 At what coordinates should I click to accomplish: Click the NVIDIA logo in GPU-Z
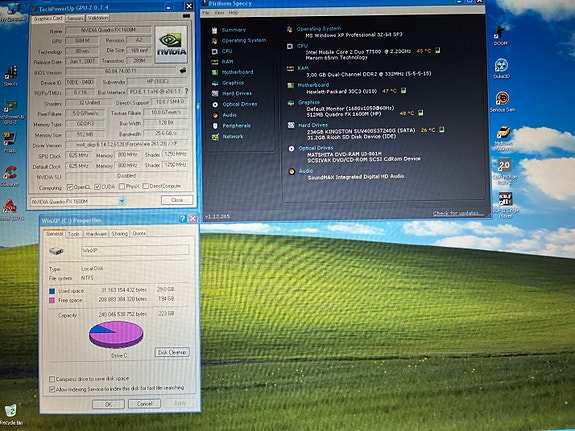tap(171, 44)
